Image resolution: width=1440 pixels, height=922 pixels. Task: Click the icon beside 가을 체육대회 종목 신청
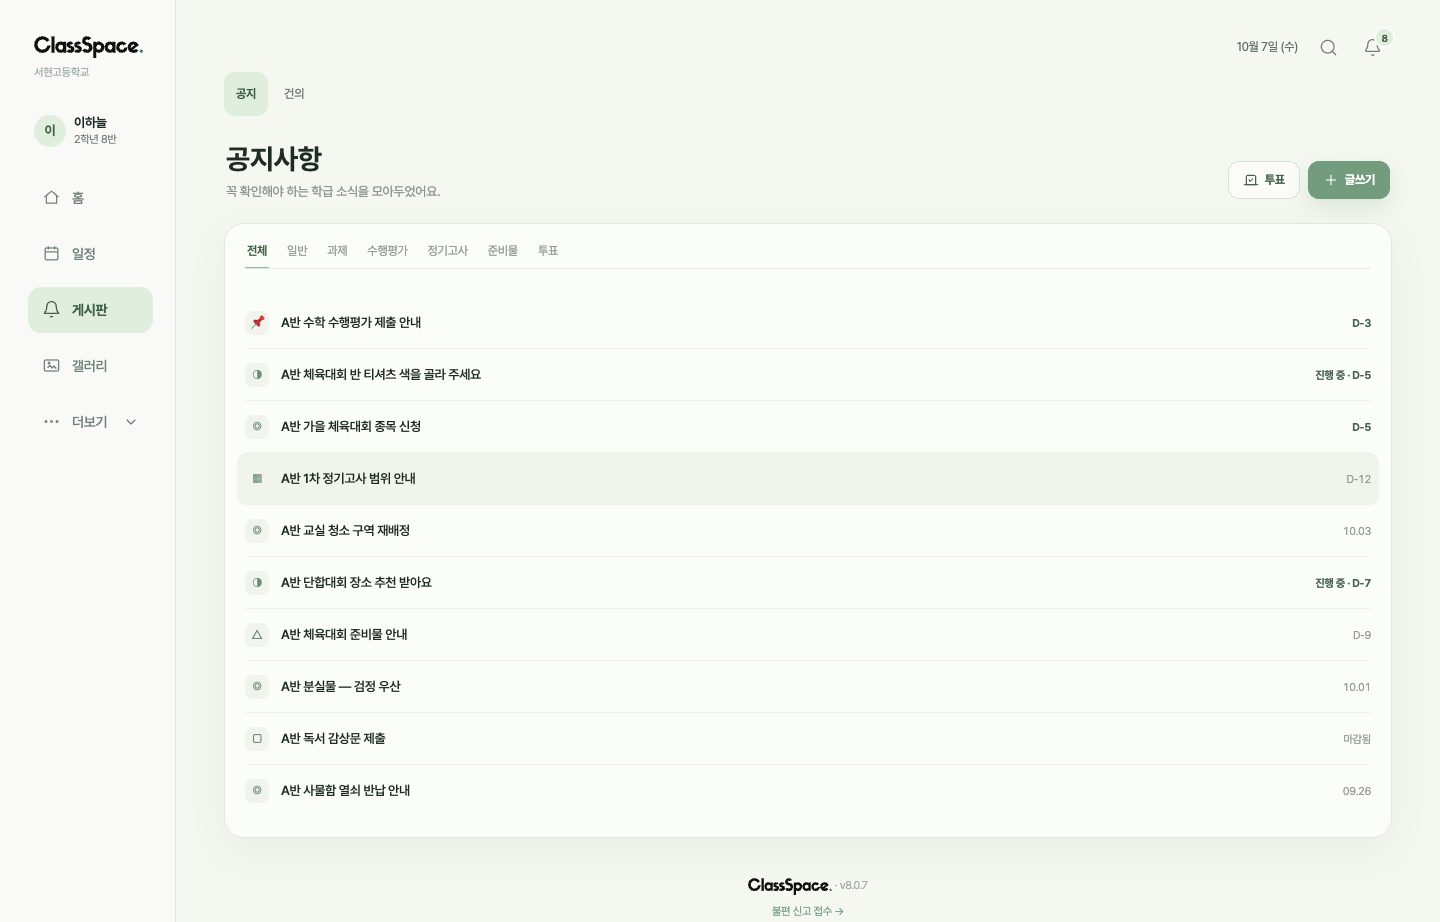point(257,426)
